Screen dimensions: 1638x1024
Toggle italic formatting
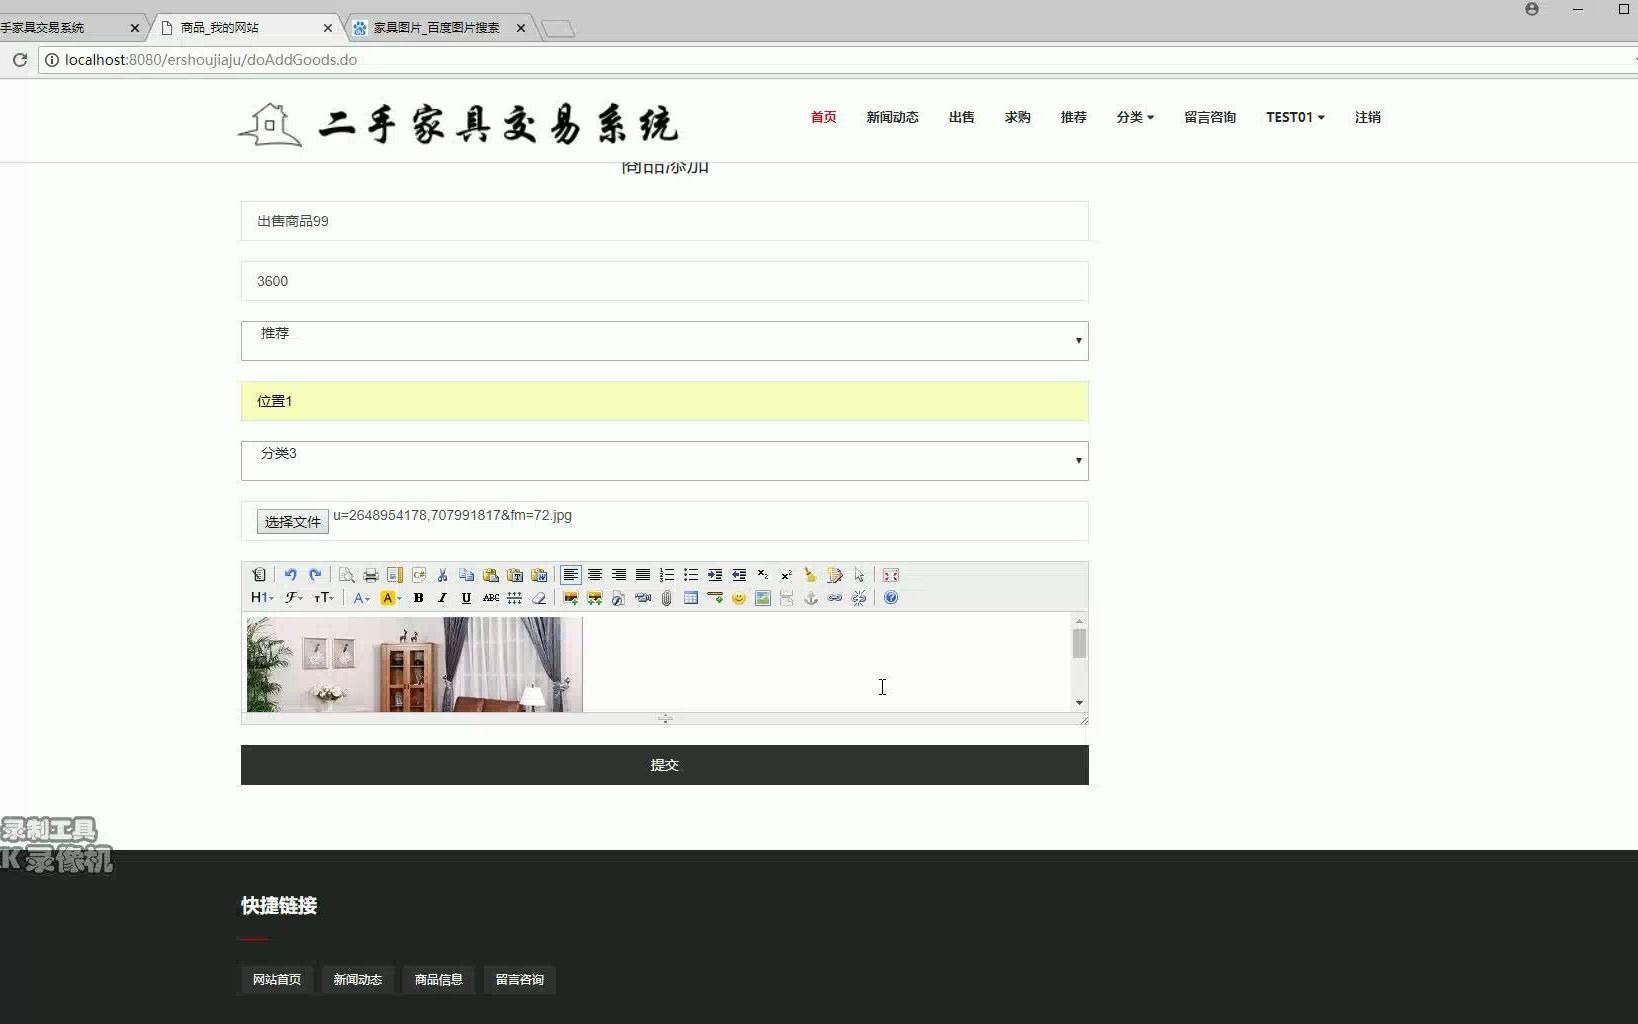point(443,598)
